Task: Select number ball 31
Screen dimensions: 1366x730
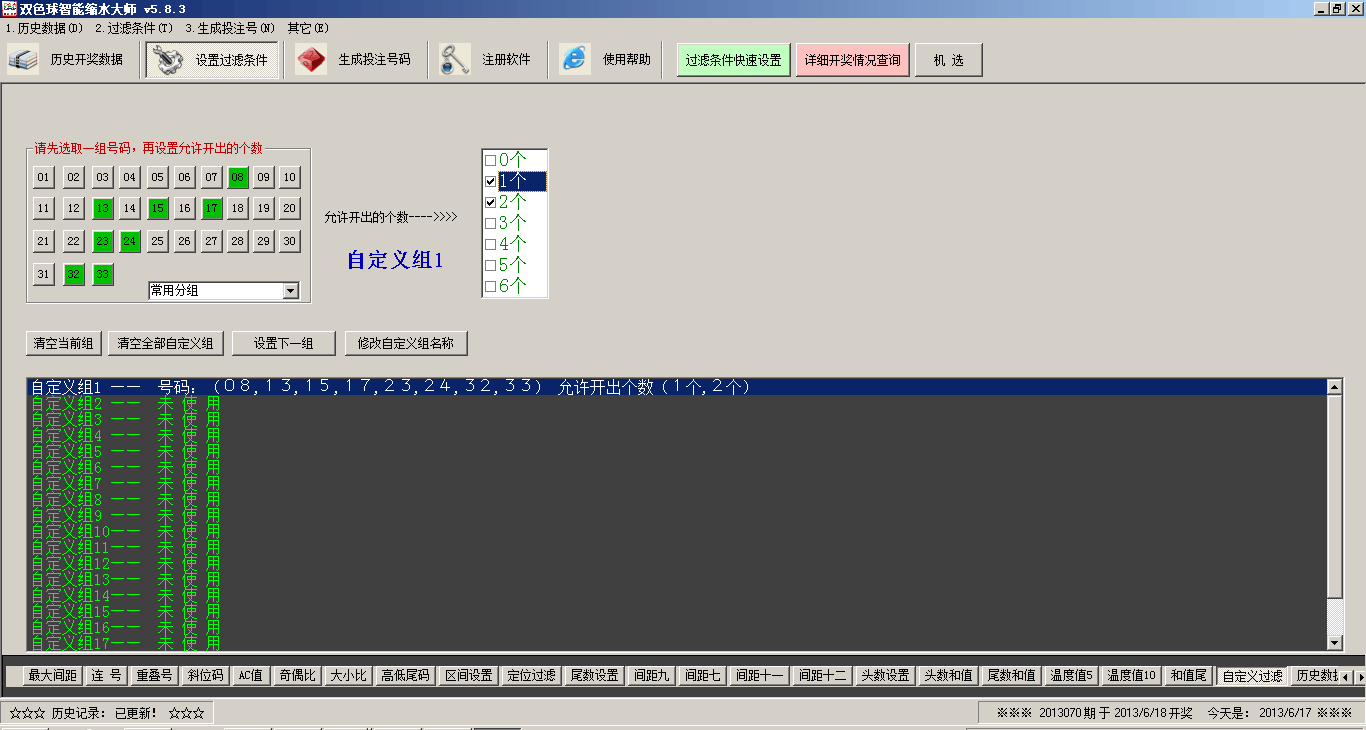Action: (x=43, y=274)
